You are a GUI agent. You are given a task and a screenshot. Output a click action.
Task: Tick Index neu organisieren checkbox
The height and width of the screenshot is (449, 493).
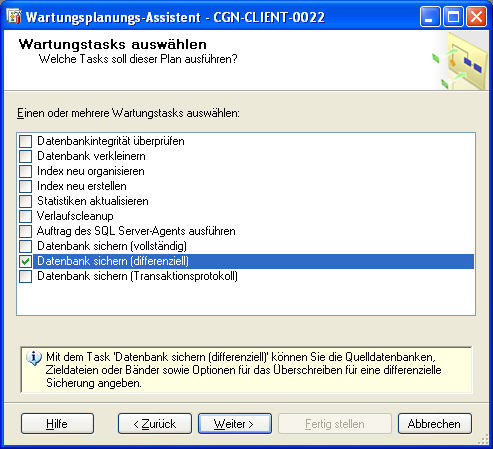point(25,171)
